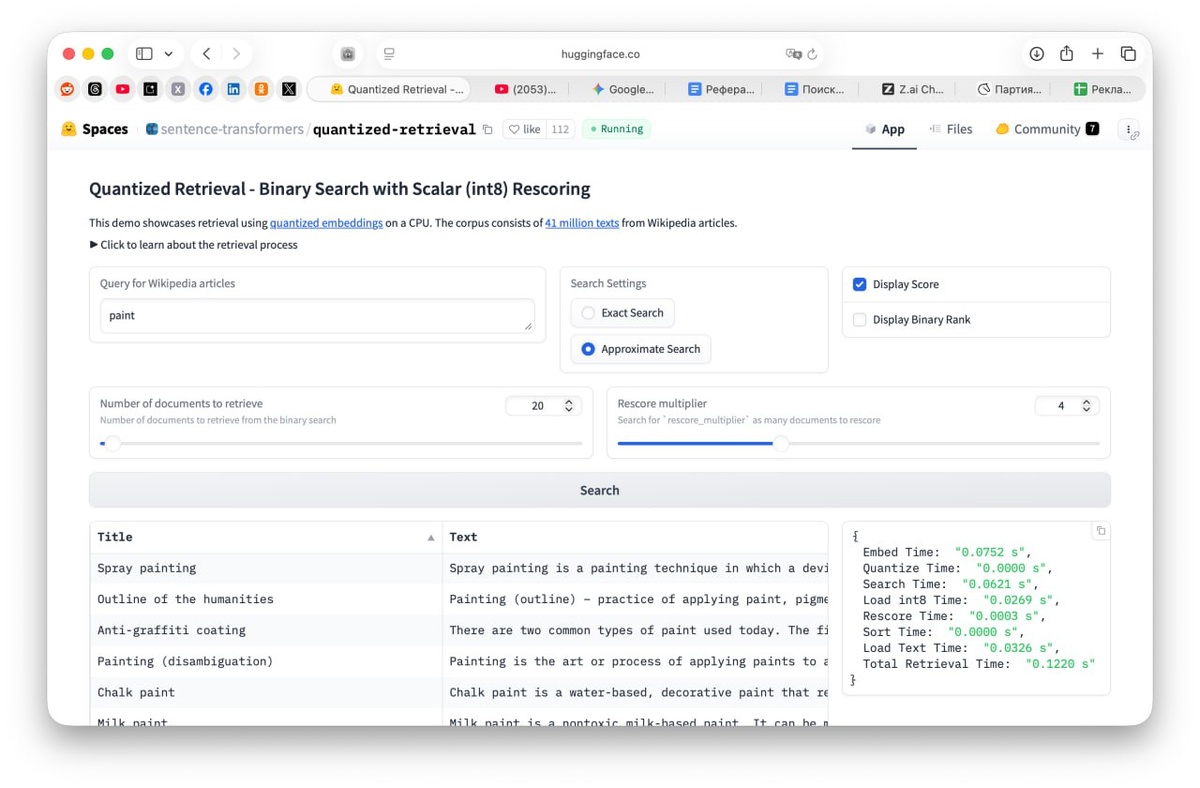Viewport: 1200px width, 788px height.
Task: Toggle the Safari sidebar button
Action: coord(144,54)
